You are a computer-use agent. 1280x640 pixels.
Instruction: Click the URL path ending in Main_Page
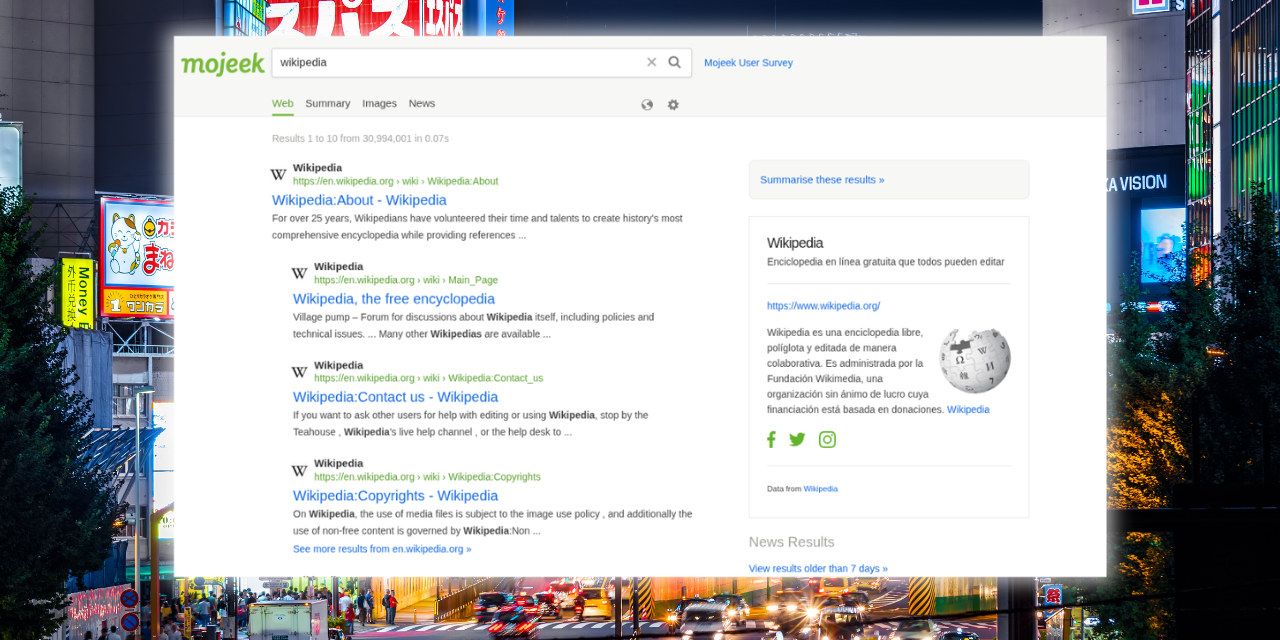pyautogui.click(x=406, y=280)
